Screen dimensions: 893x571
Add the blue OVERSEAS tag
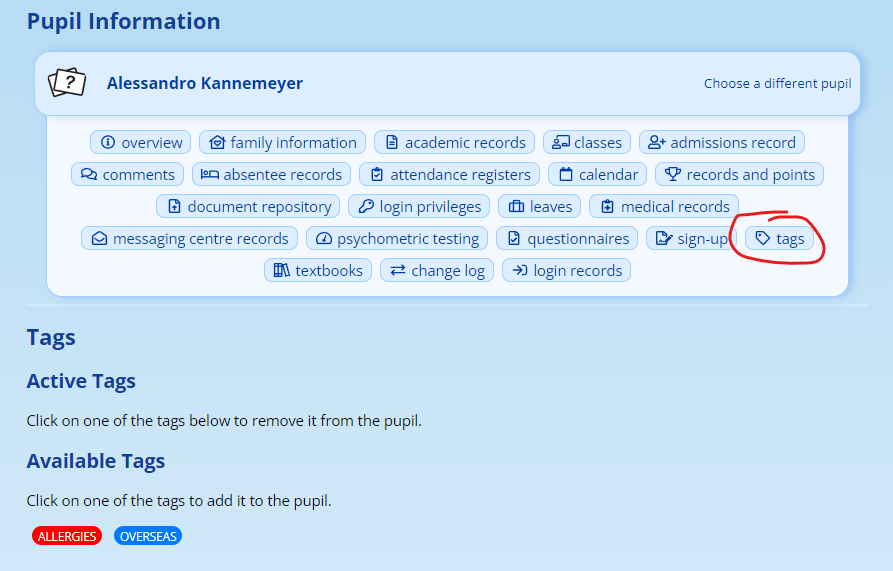pyautogui.click(x=148, y=537)
